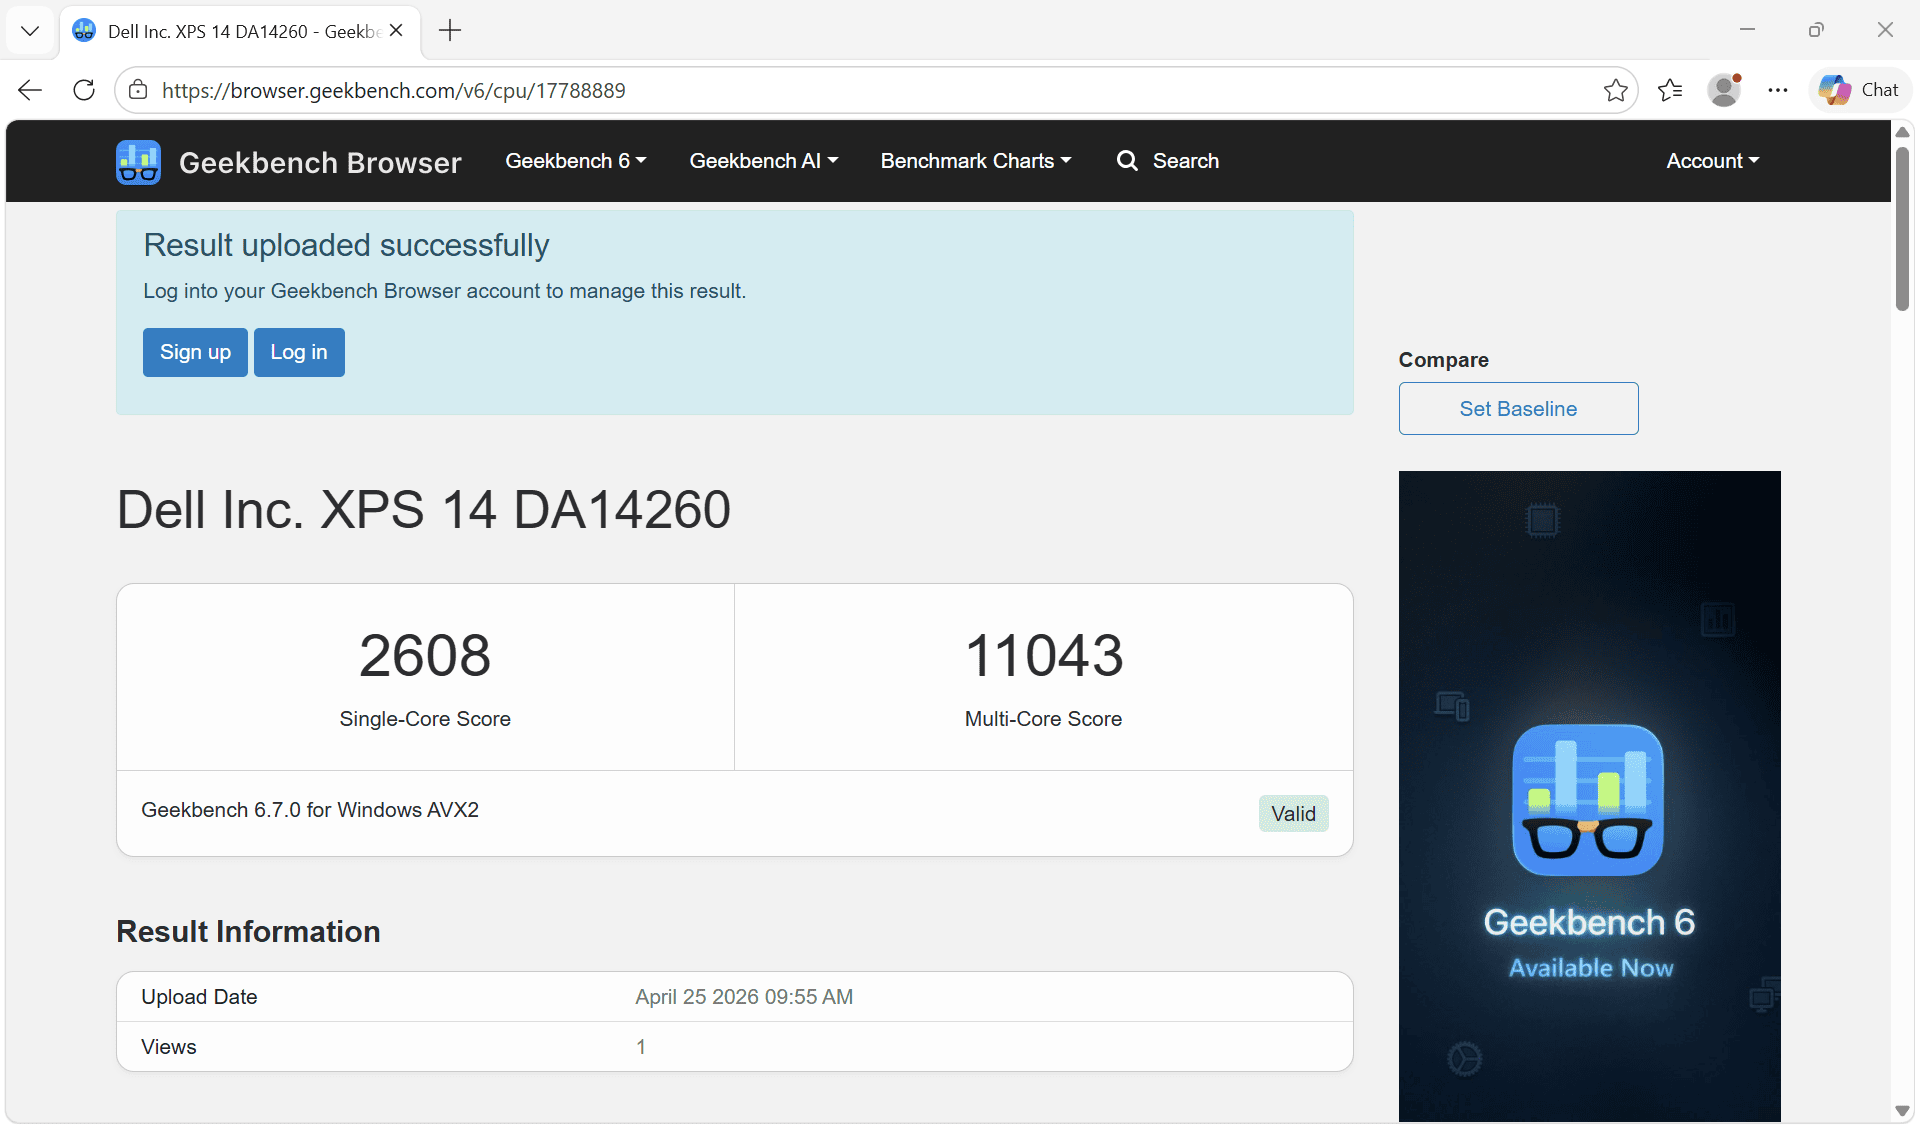Open the browser profile avatar
This screenshot has height=1128, width=1920.
click(1724, 90)
